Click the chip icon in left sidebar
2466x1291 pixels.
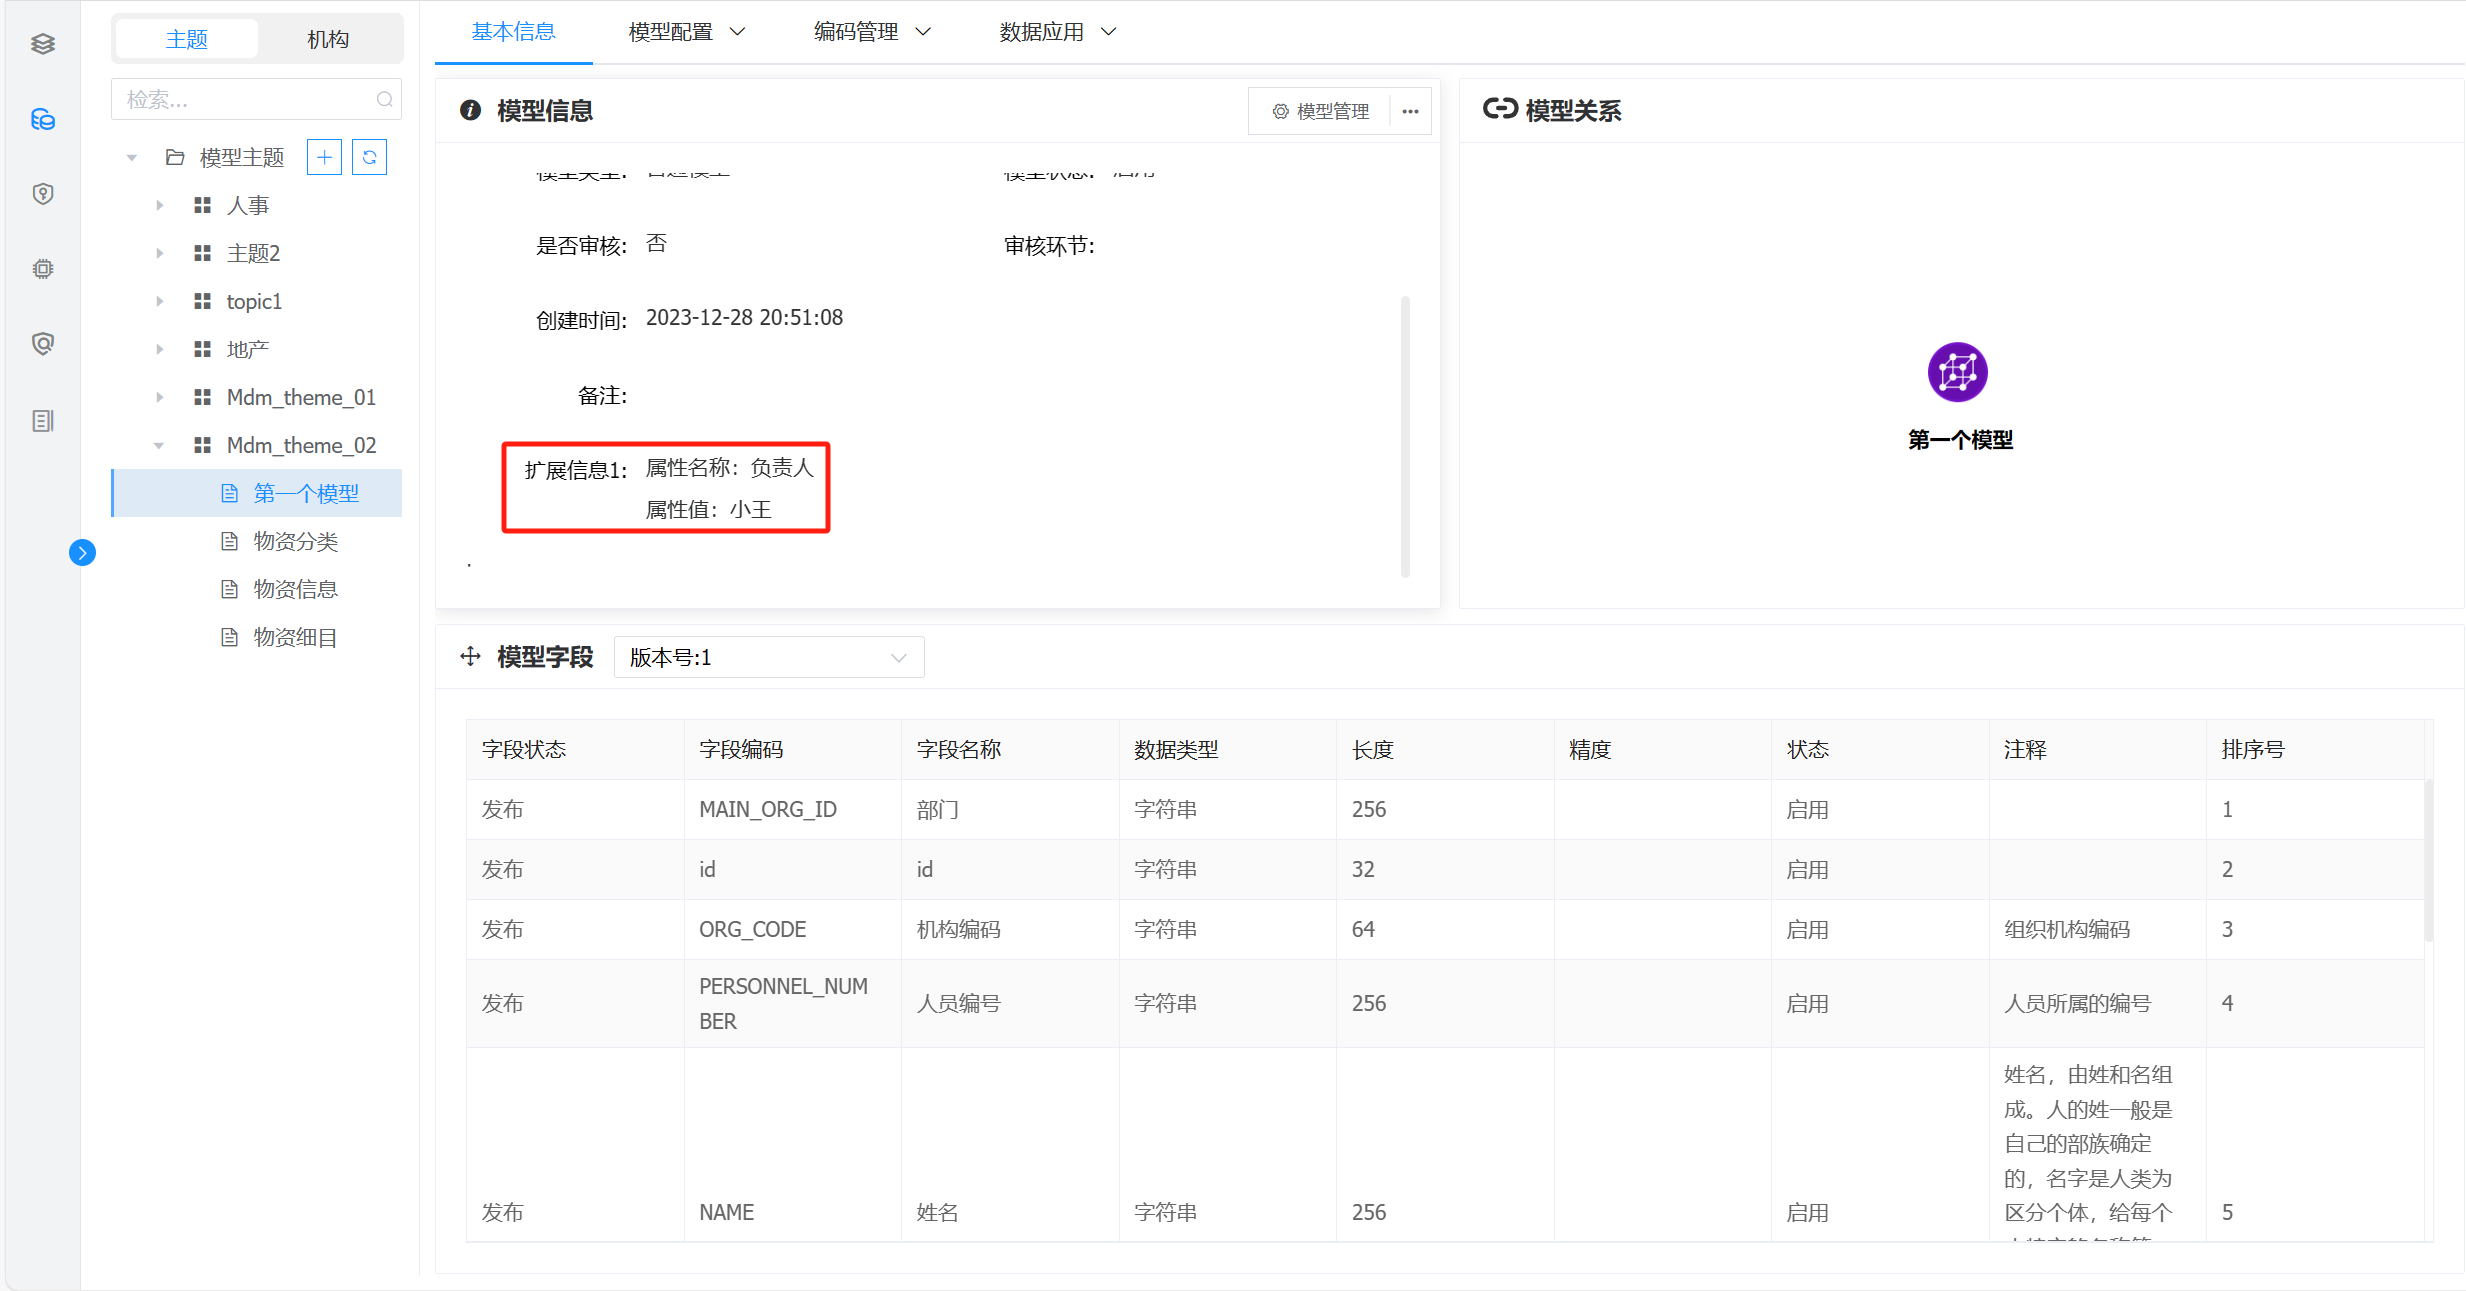tap(42, 269)
